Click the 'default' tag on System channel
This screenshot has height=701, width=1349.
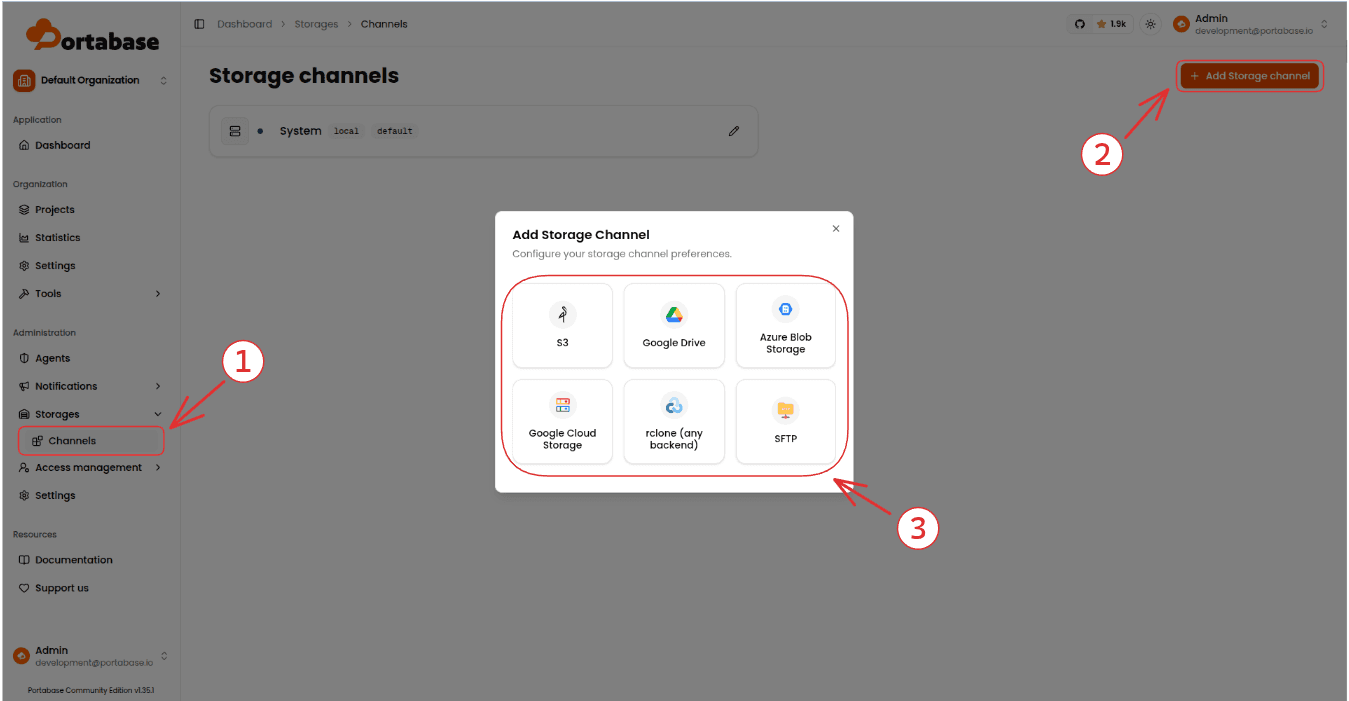coord(395,131)
